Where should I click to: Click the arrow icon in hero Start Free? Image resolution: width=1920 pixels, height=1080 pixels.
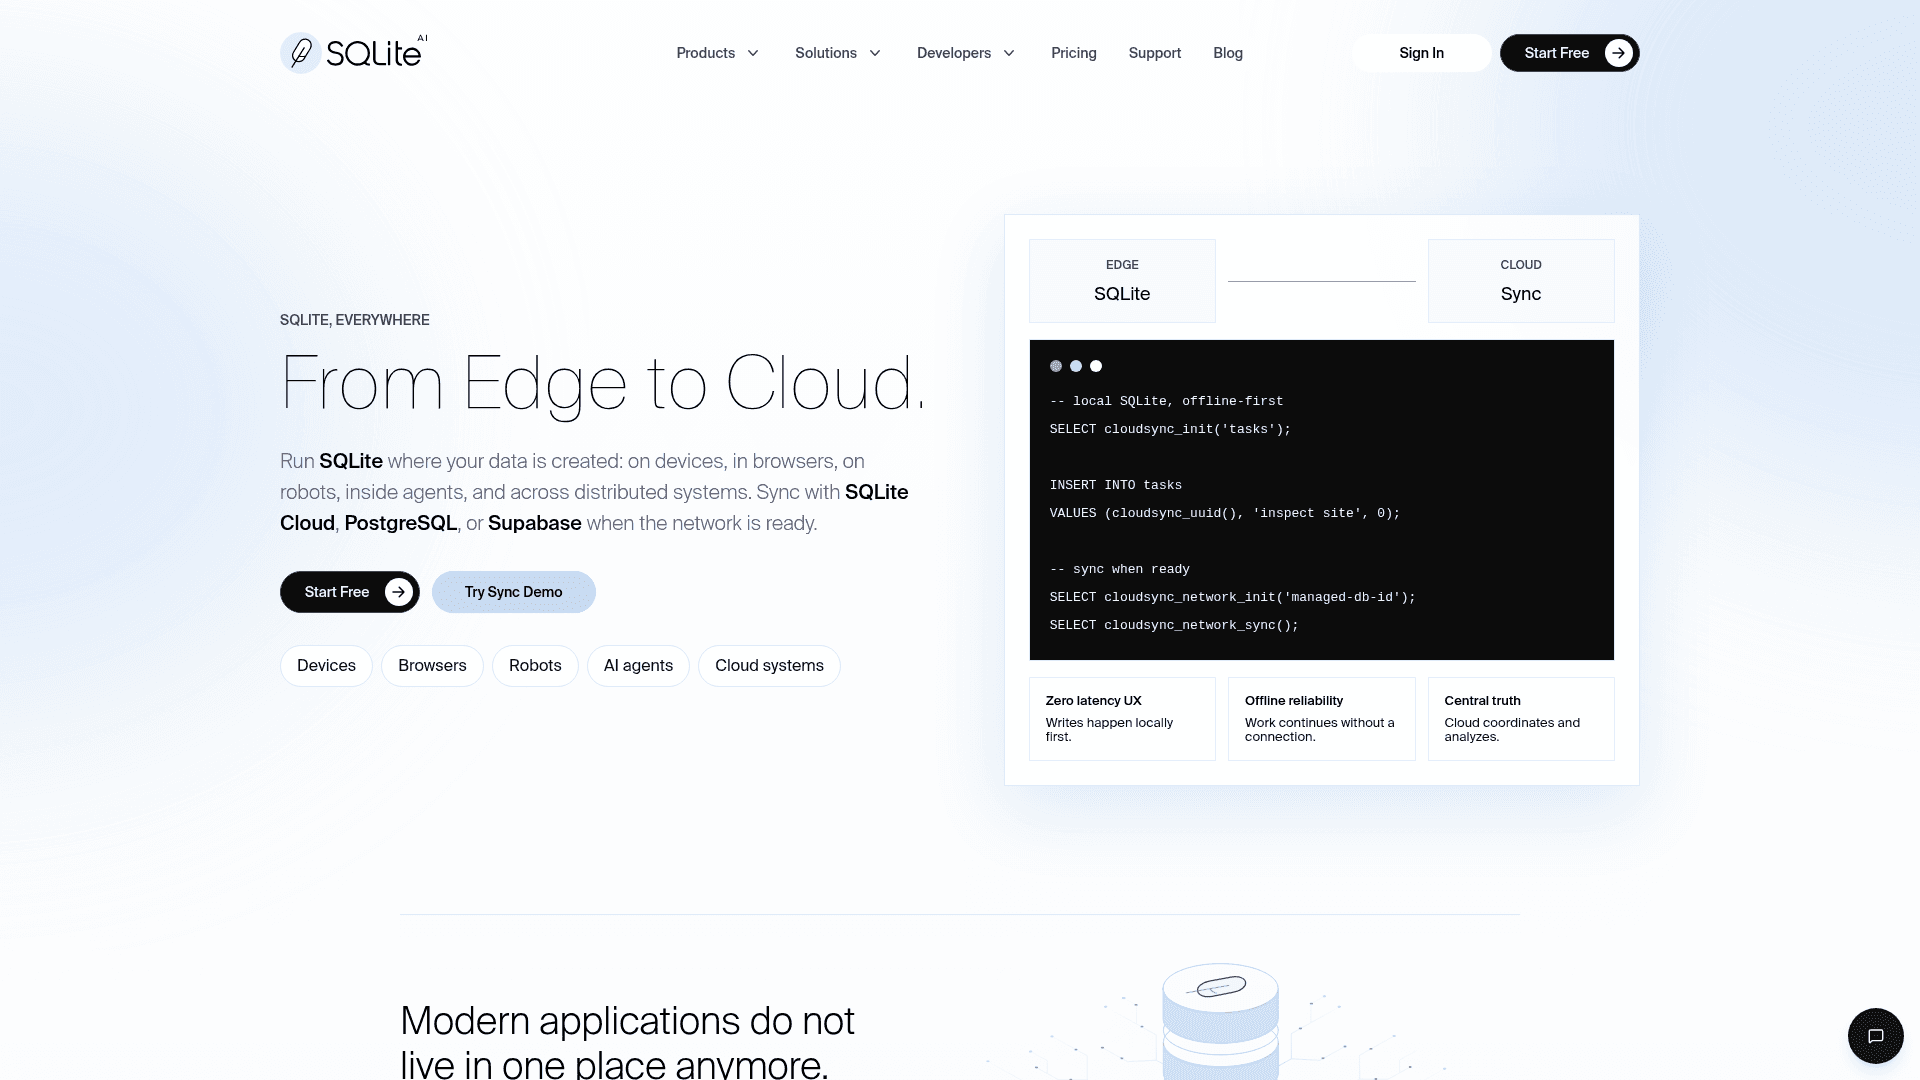[x=399, y=592]
